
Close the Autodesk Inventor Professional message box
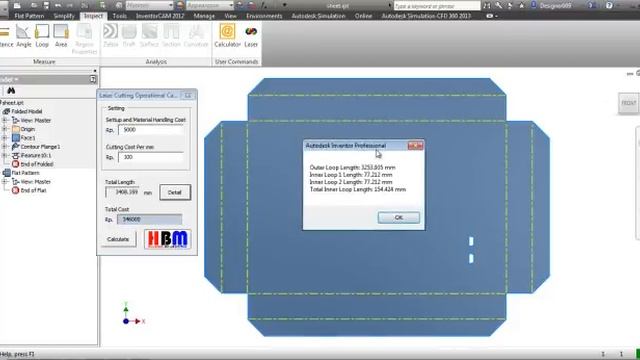coord(416,146)
